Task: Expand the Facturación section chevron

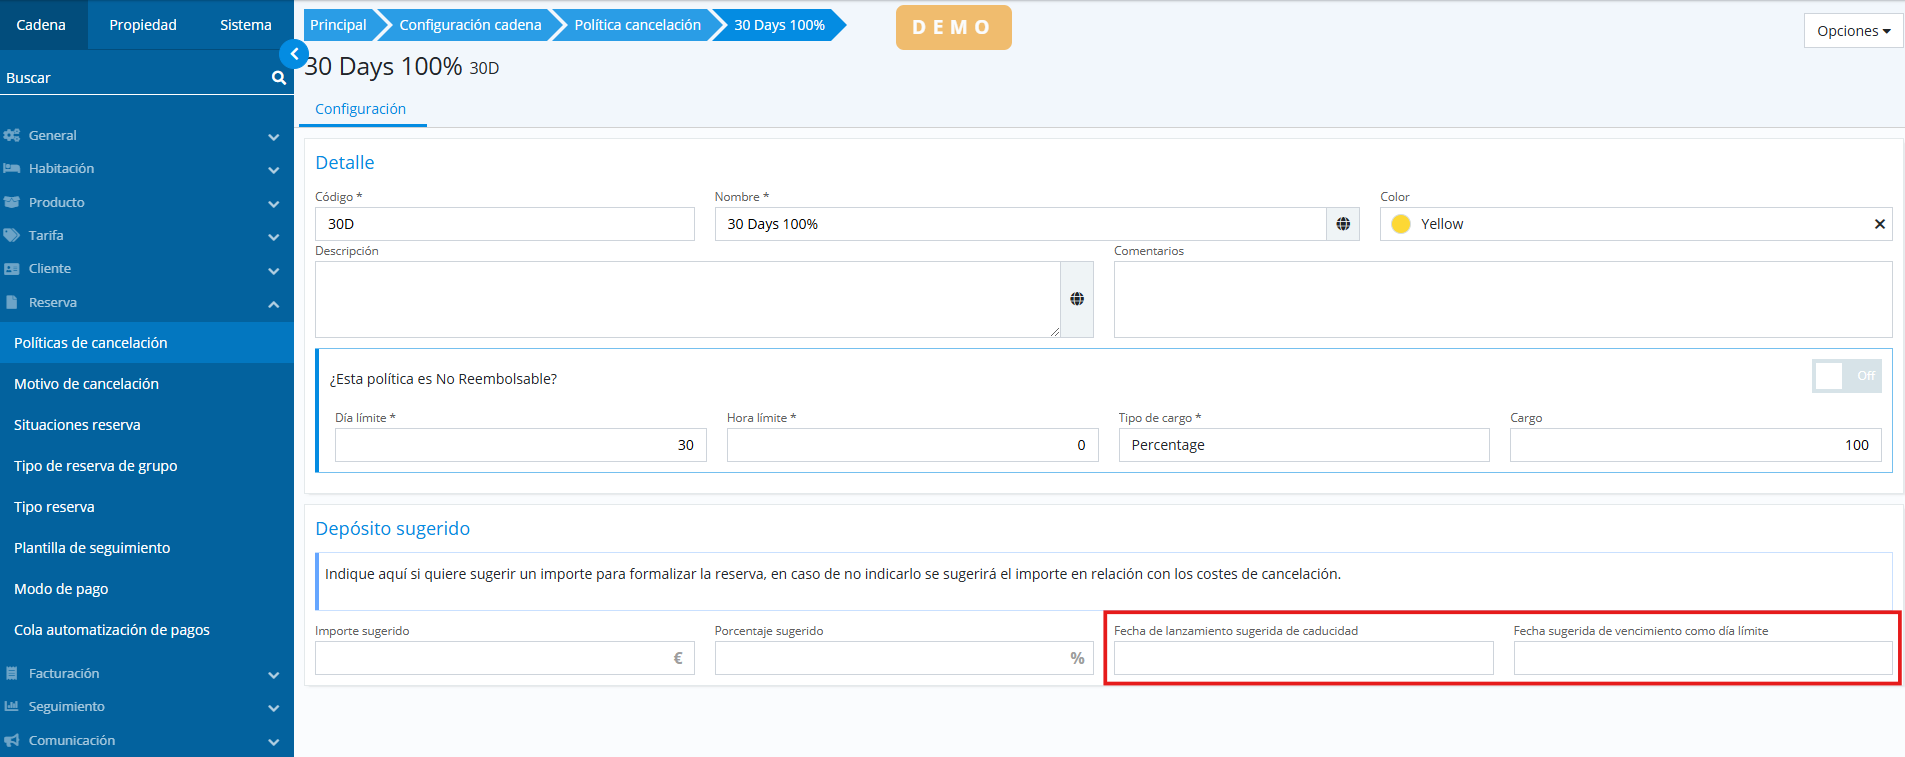Action: pos(273,675)
